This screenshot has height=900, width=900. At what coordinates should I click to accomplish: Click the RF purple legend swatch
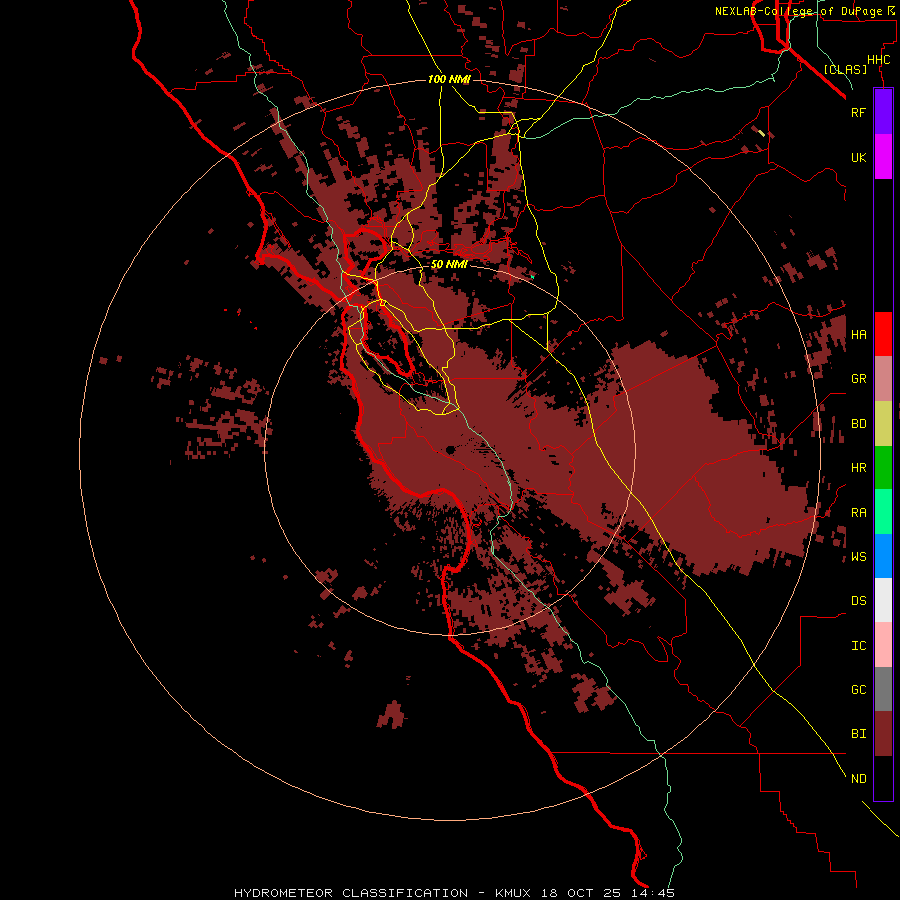(883, 111)
